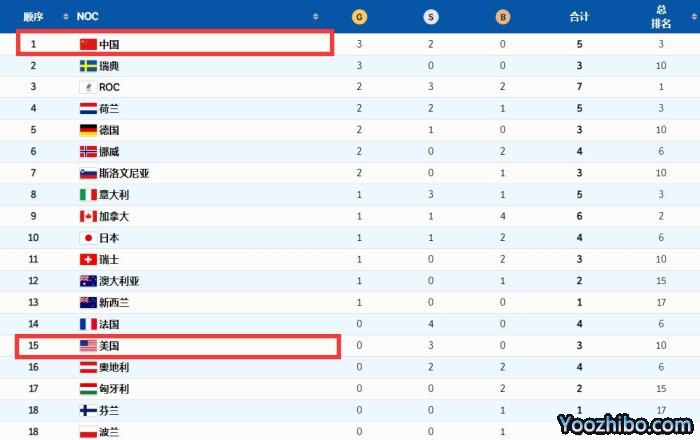Click the Canada flag icon
700x440 pixels.
click(x=87, y=216)
